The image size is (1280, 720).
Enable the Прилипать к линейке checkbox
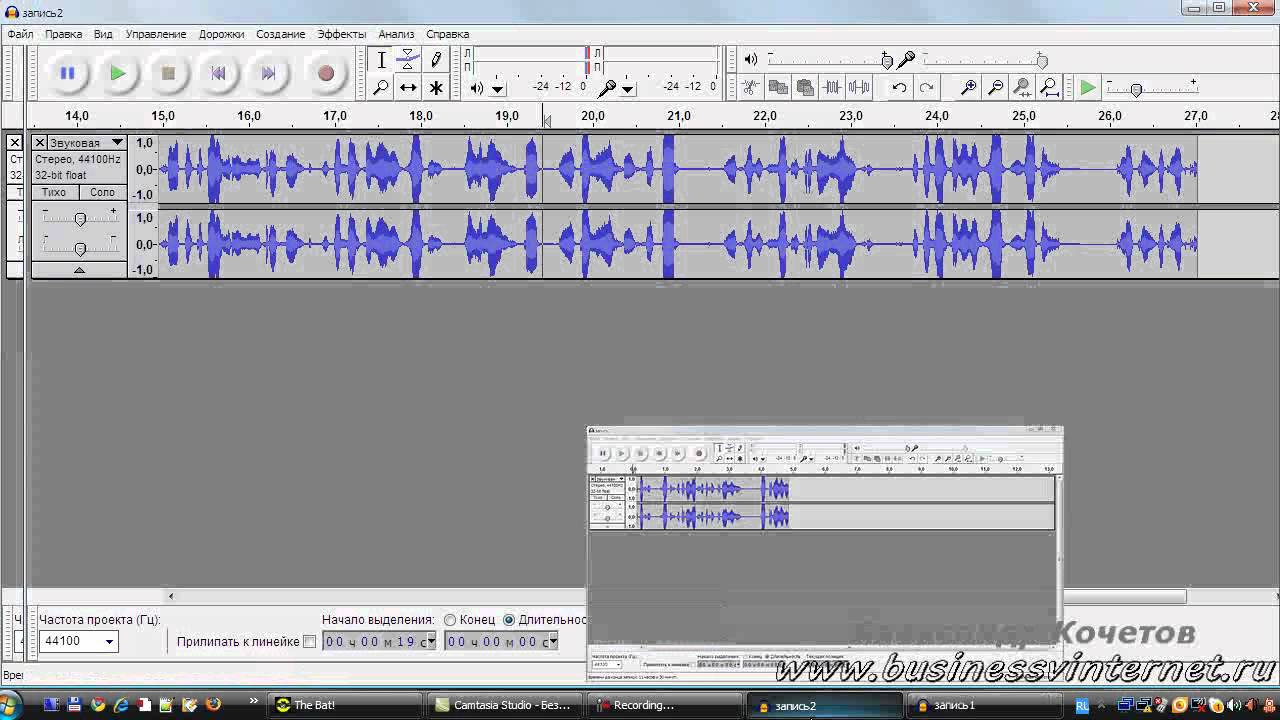pyautogui.click(x=309, y=642)
